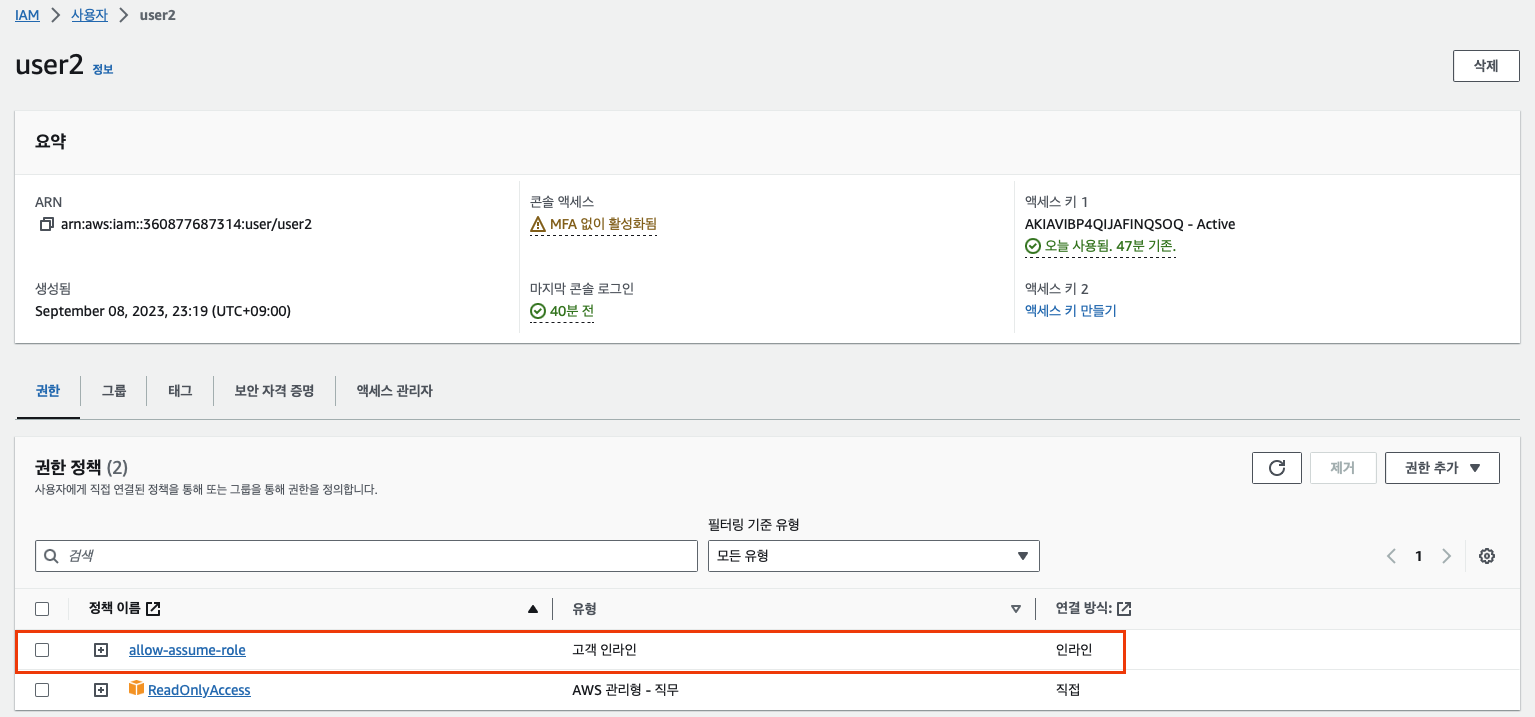Viewport: 1535px width, 717px height.
Task: Select the allow-assume-role policy checkbox
Action: (42, 650)
